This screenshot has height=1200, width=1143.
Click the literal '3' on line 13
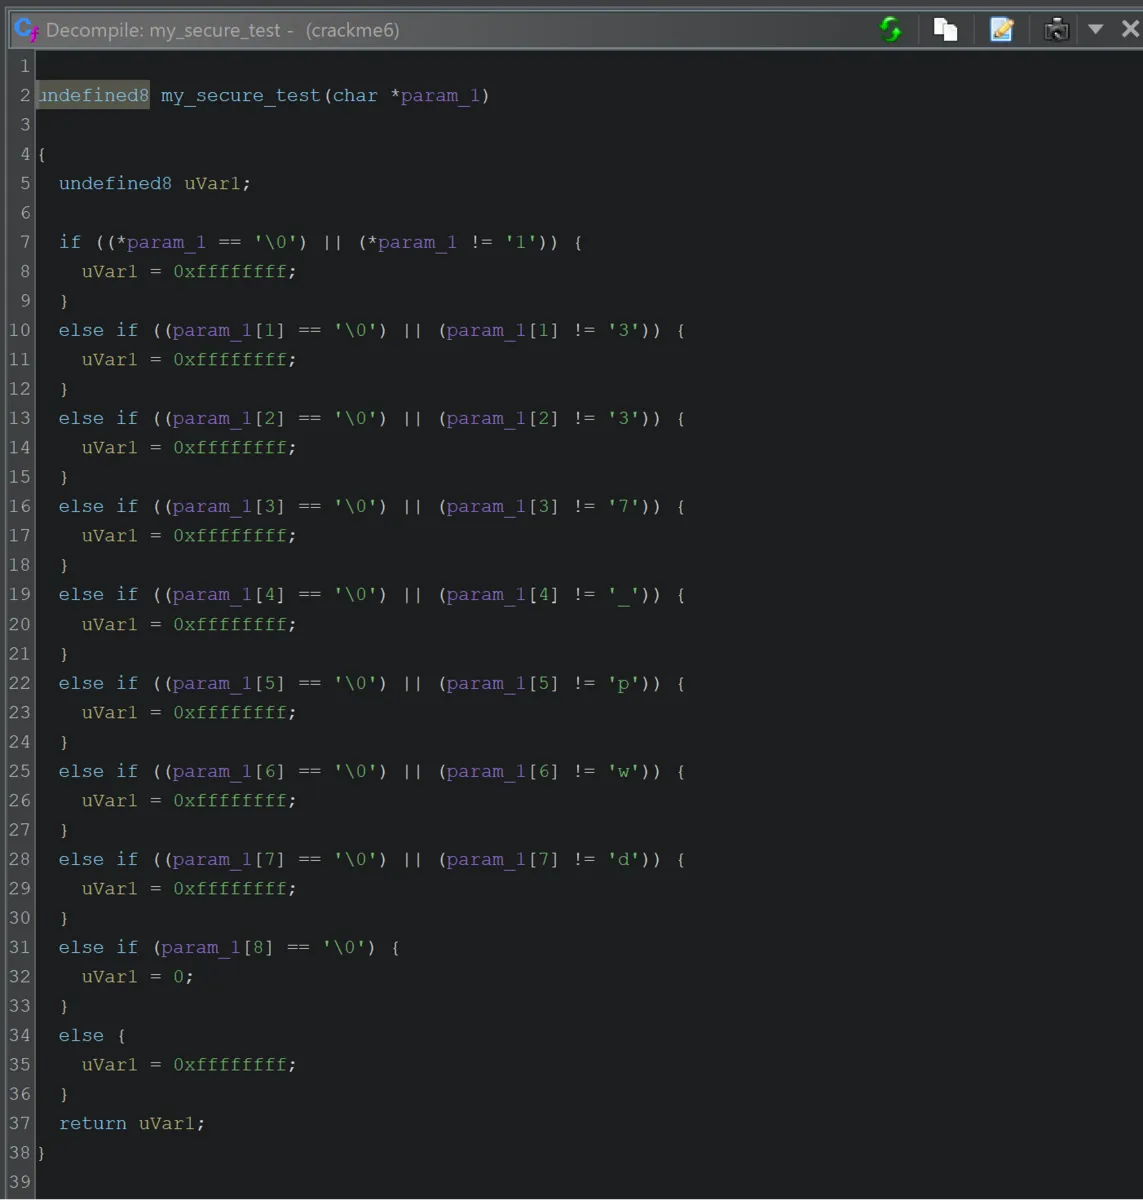[x=623, y=418]
